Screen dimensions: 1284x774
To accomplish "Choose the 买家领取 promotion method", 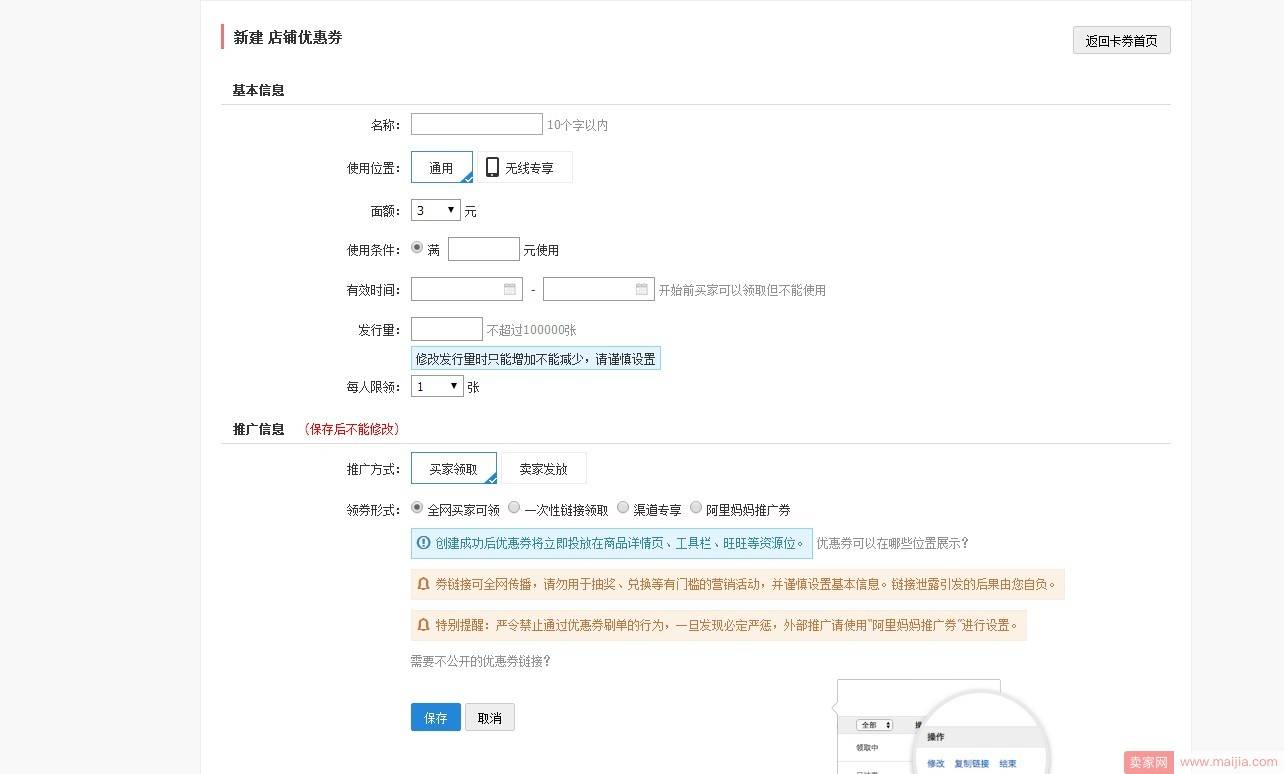I will (454, 468).
